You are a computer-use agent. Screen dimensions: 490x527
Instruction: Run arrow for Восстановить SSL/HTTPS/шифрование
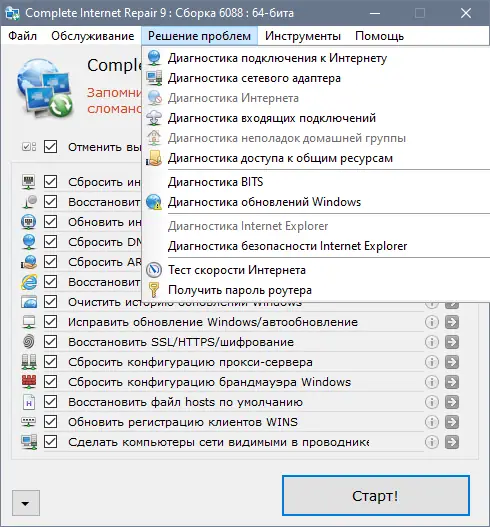pyautogui.click(x=452, y=342)
